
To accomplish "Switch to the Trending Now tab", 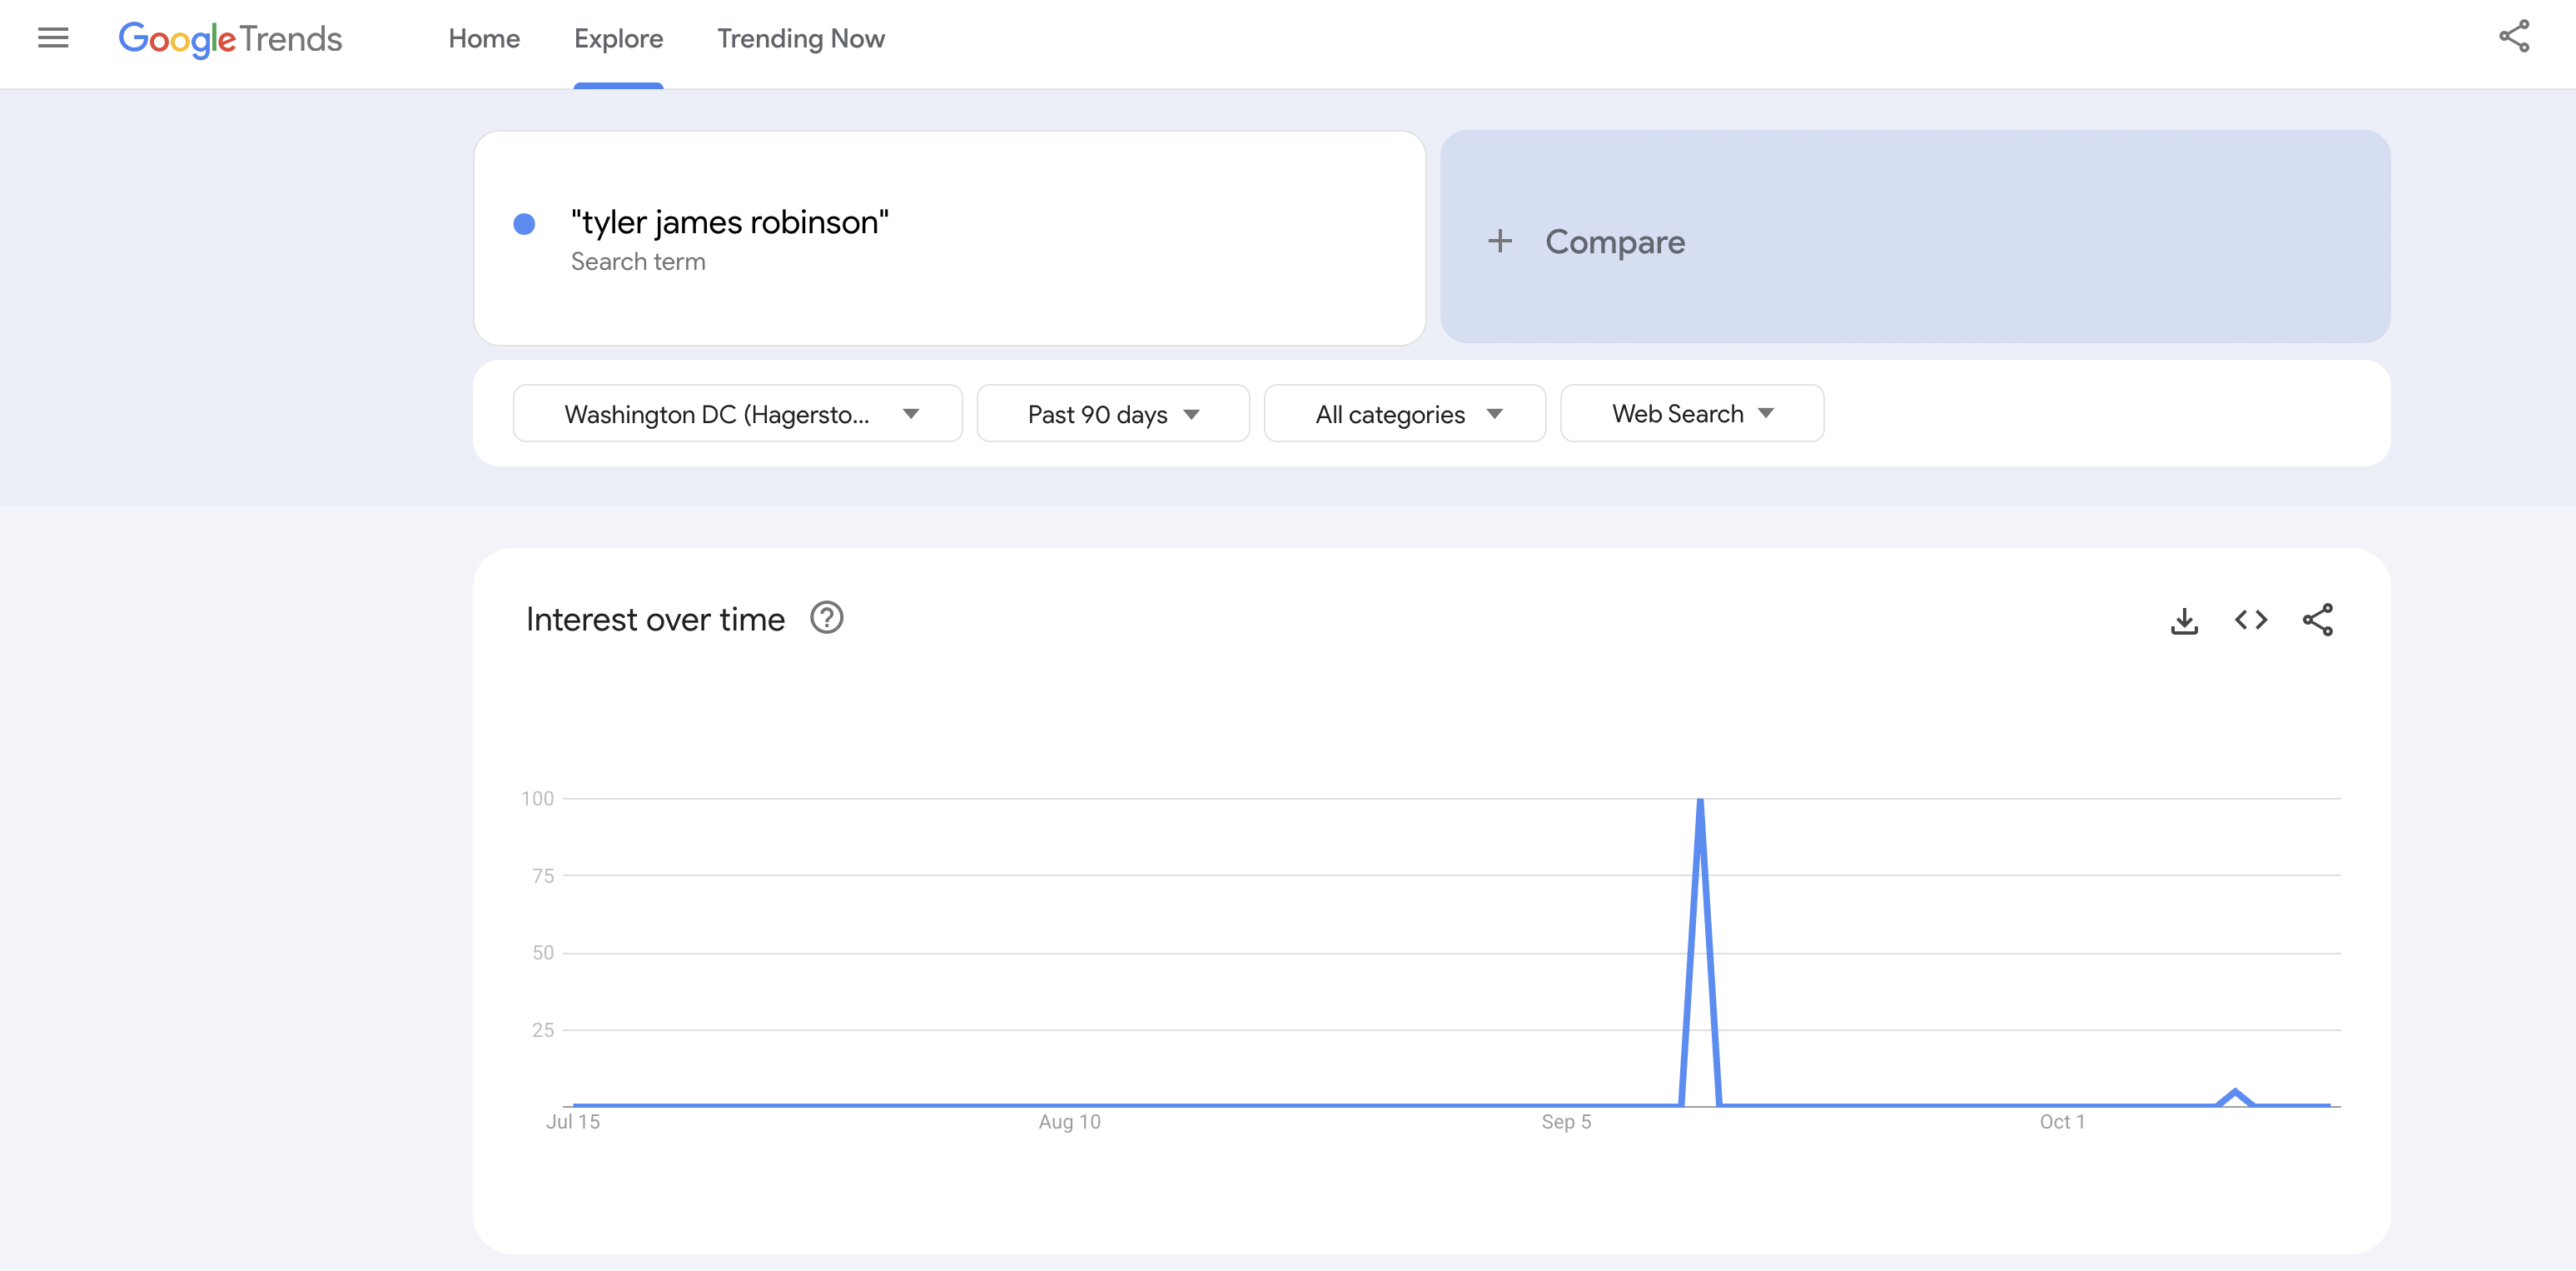I will [800, 39].
